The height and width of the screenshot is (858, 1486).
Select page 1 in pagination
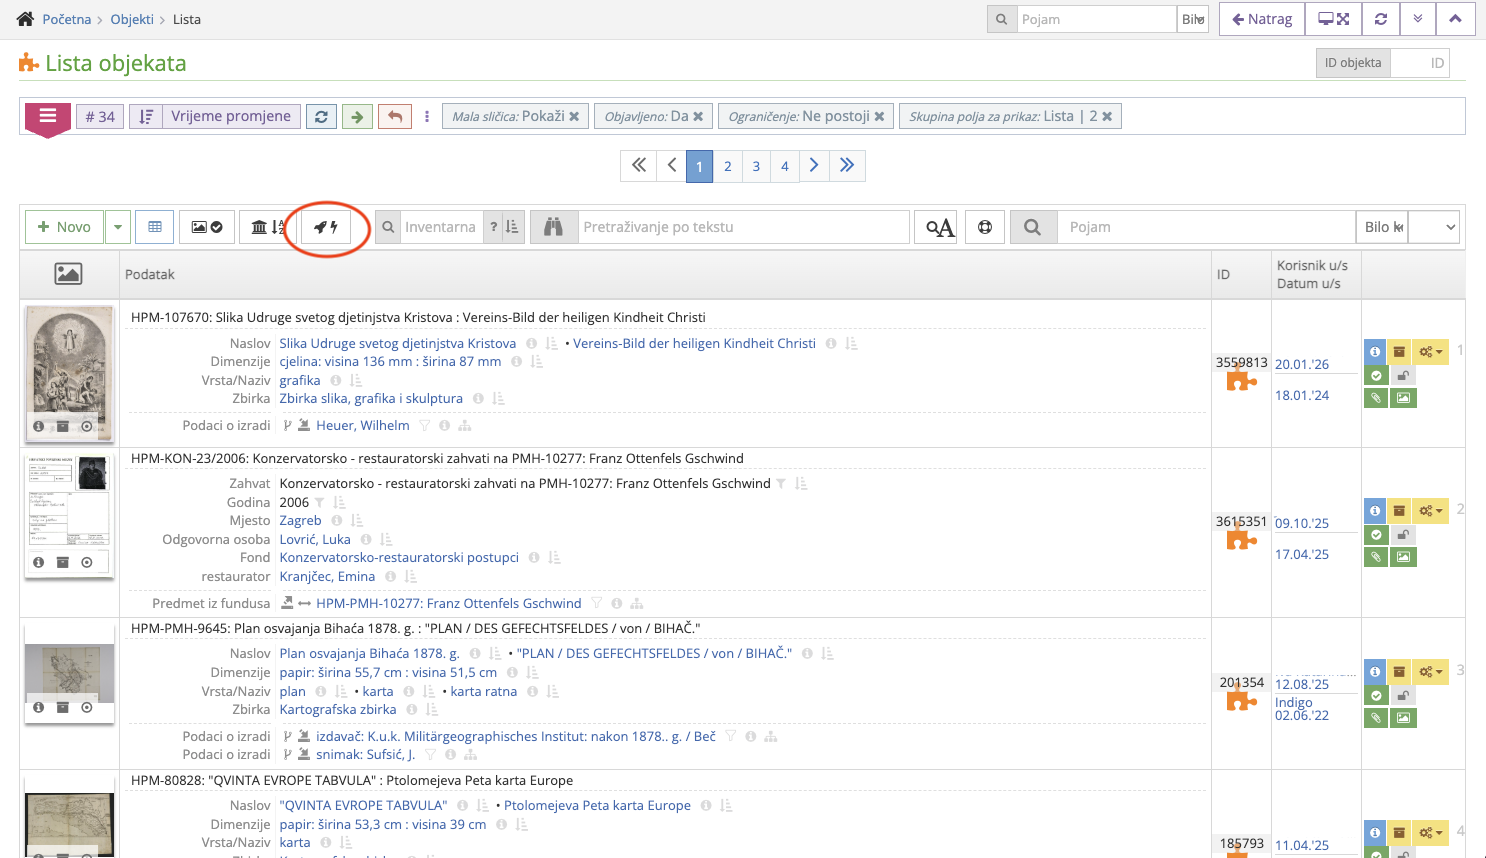tap(700, 166)
